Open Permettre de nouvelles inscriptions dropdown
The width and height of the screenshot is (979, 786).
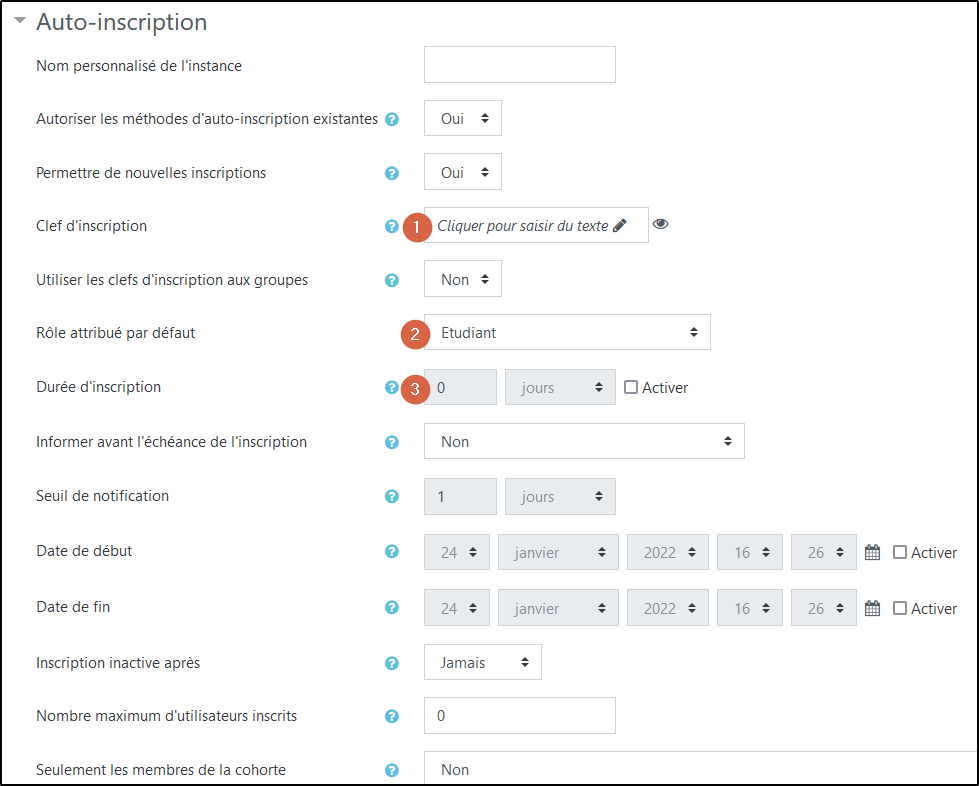pos(463,172)
